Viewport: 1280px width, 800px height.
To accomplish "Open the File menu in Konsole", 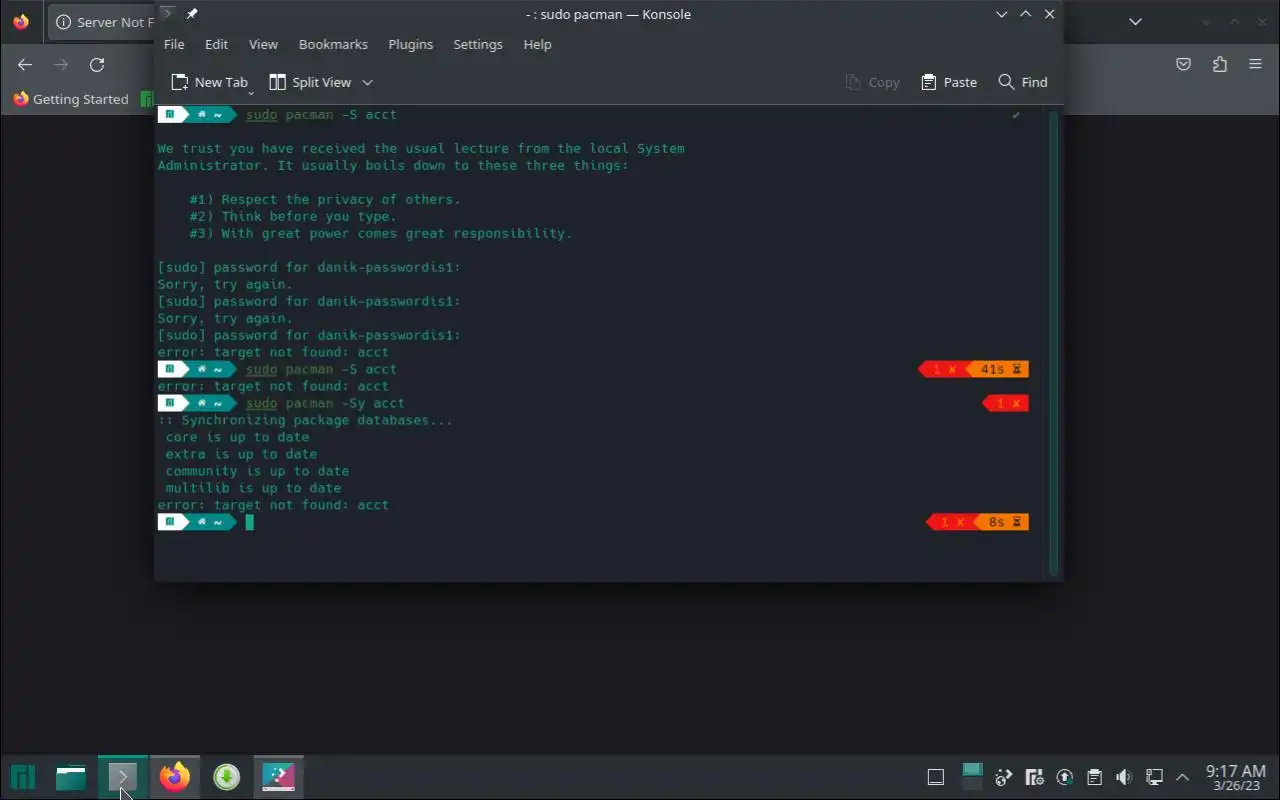I will pos(174,44).
